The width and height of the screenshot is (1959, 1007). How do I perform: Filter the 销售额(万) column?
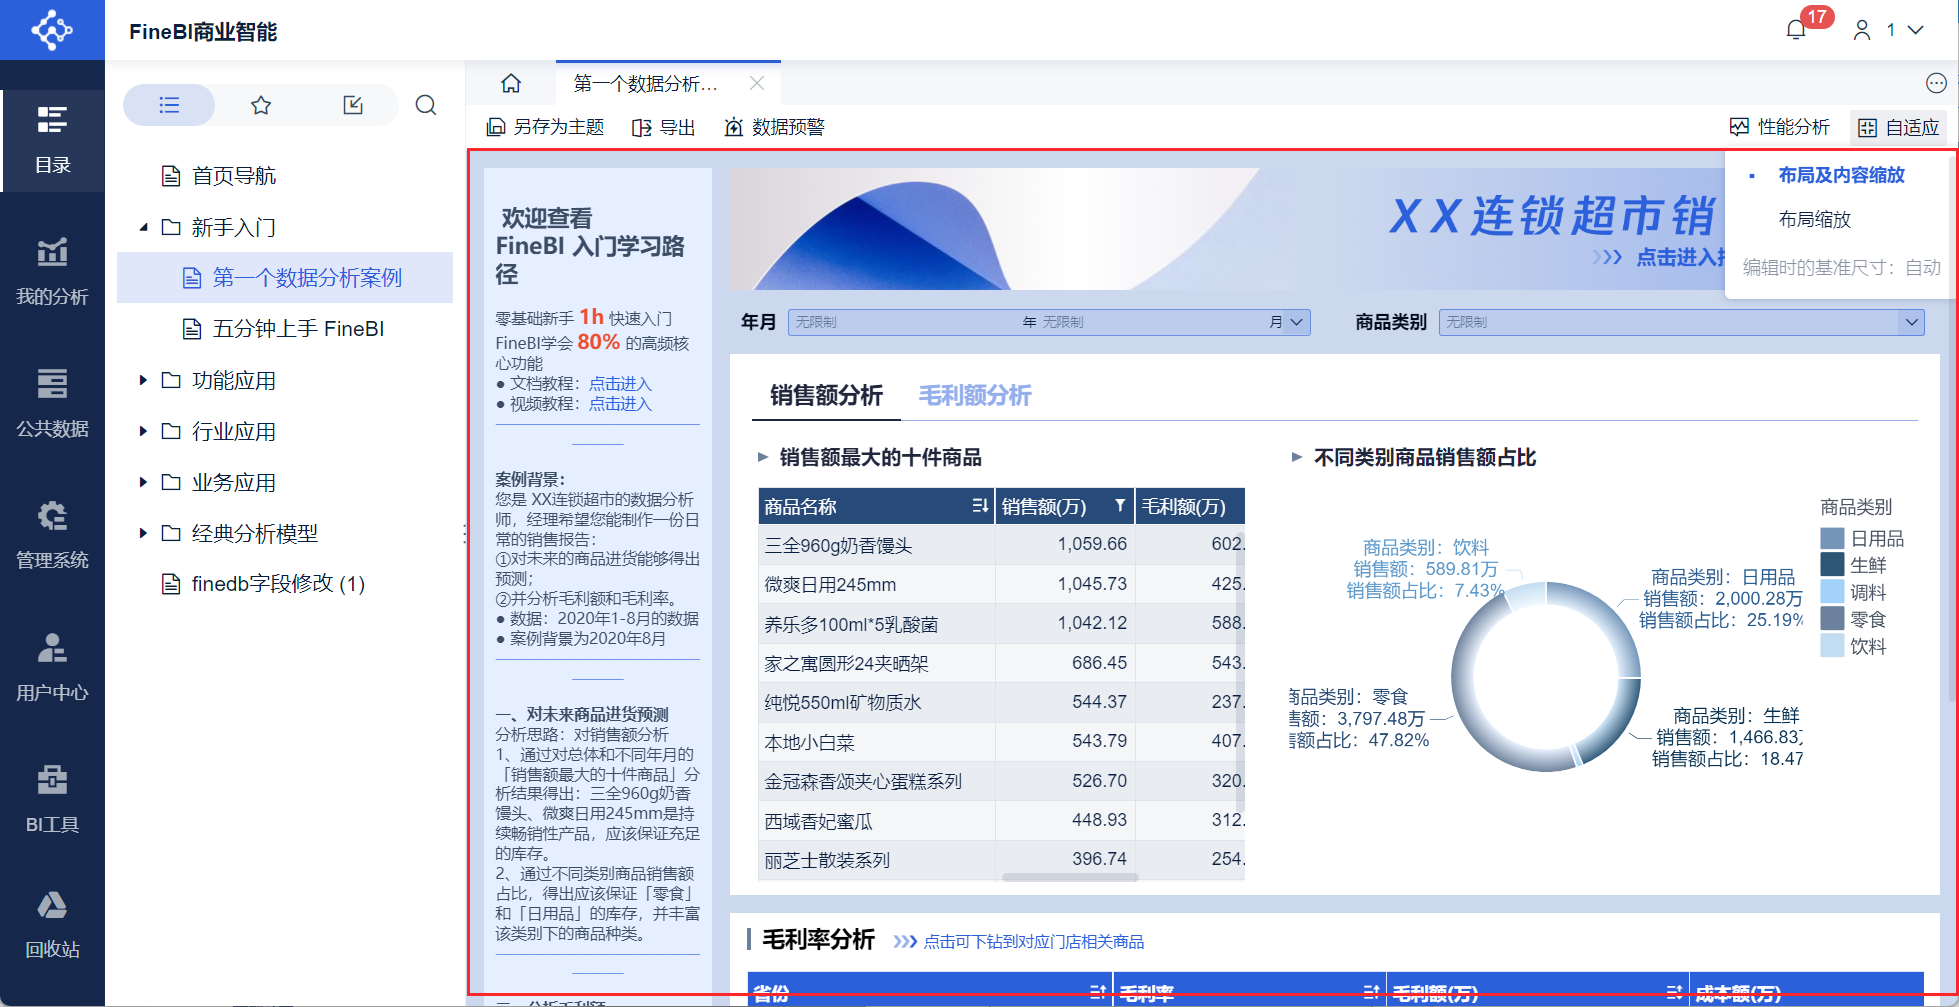pos(1120,506)
